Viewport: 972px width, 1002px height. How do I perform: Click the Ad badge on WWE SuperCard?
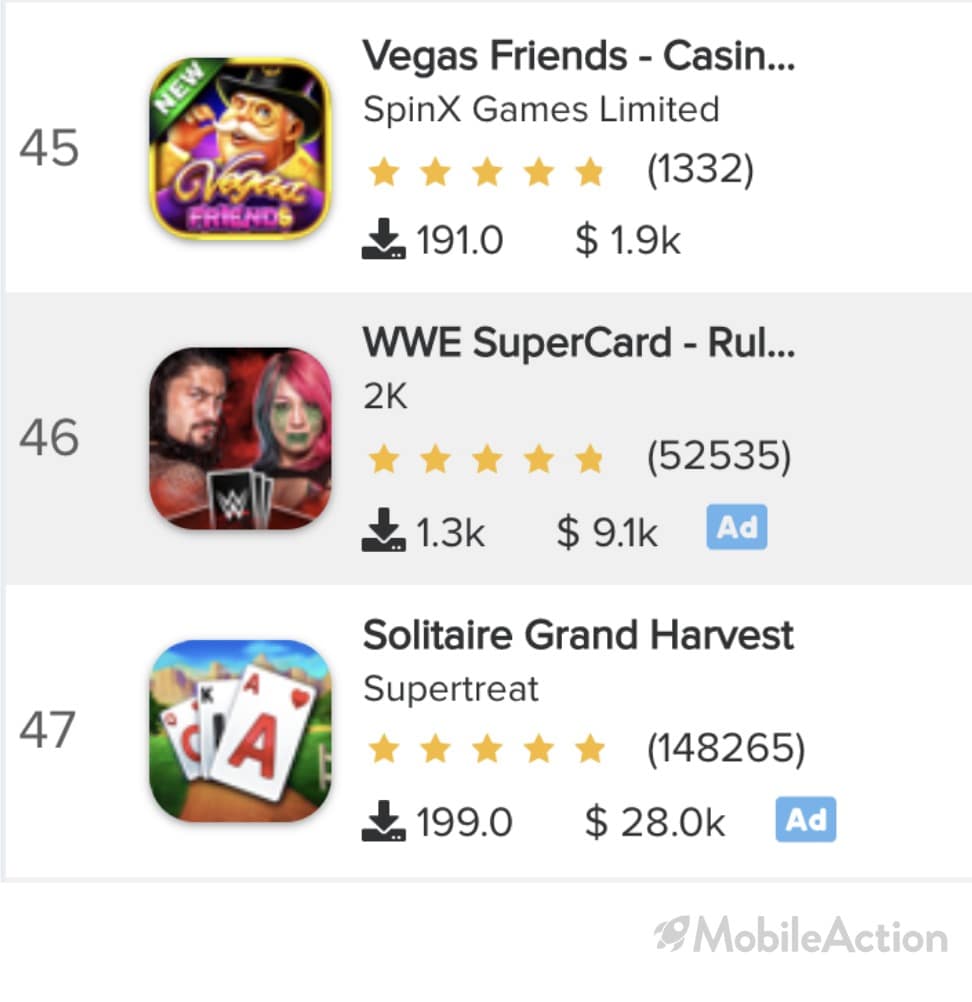[x=737, y=527]
